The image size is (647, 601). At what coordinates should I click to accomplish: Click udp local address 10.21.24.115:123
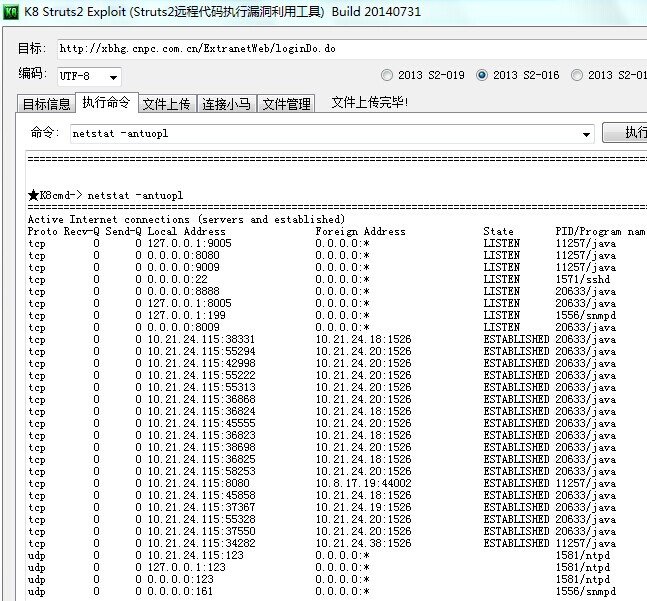[196, 555]
